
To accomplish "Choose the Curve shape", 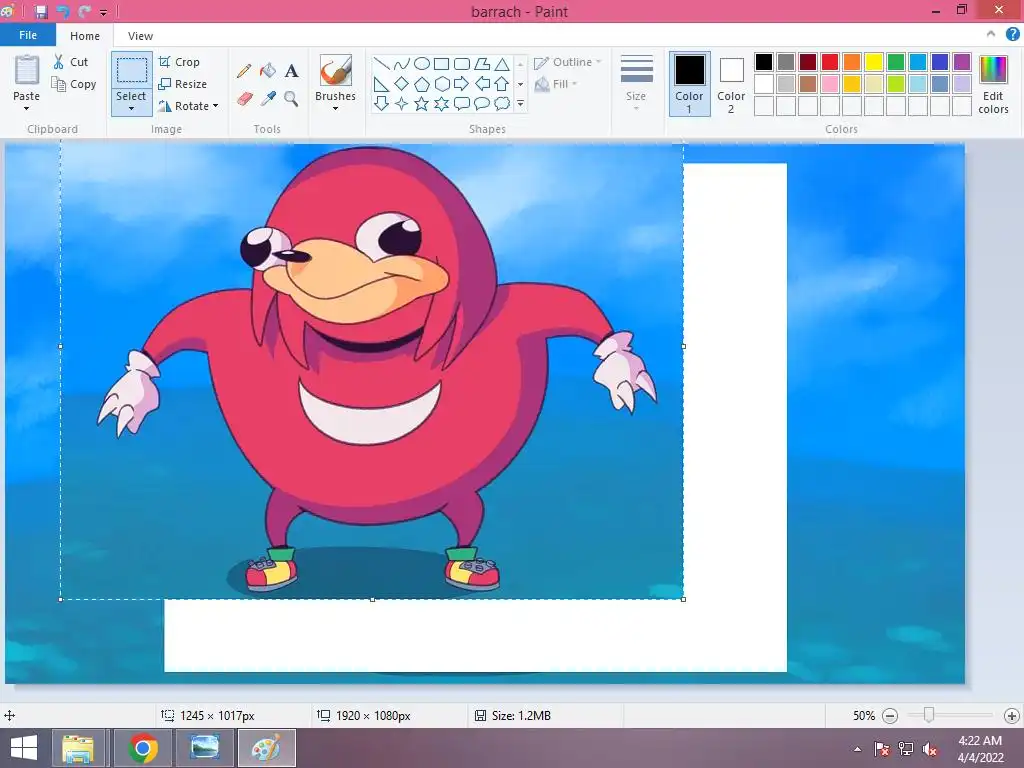I will coord(402,64).
